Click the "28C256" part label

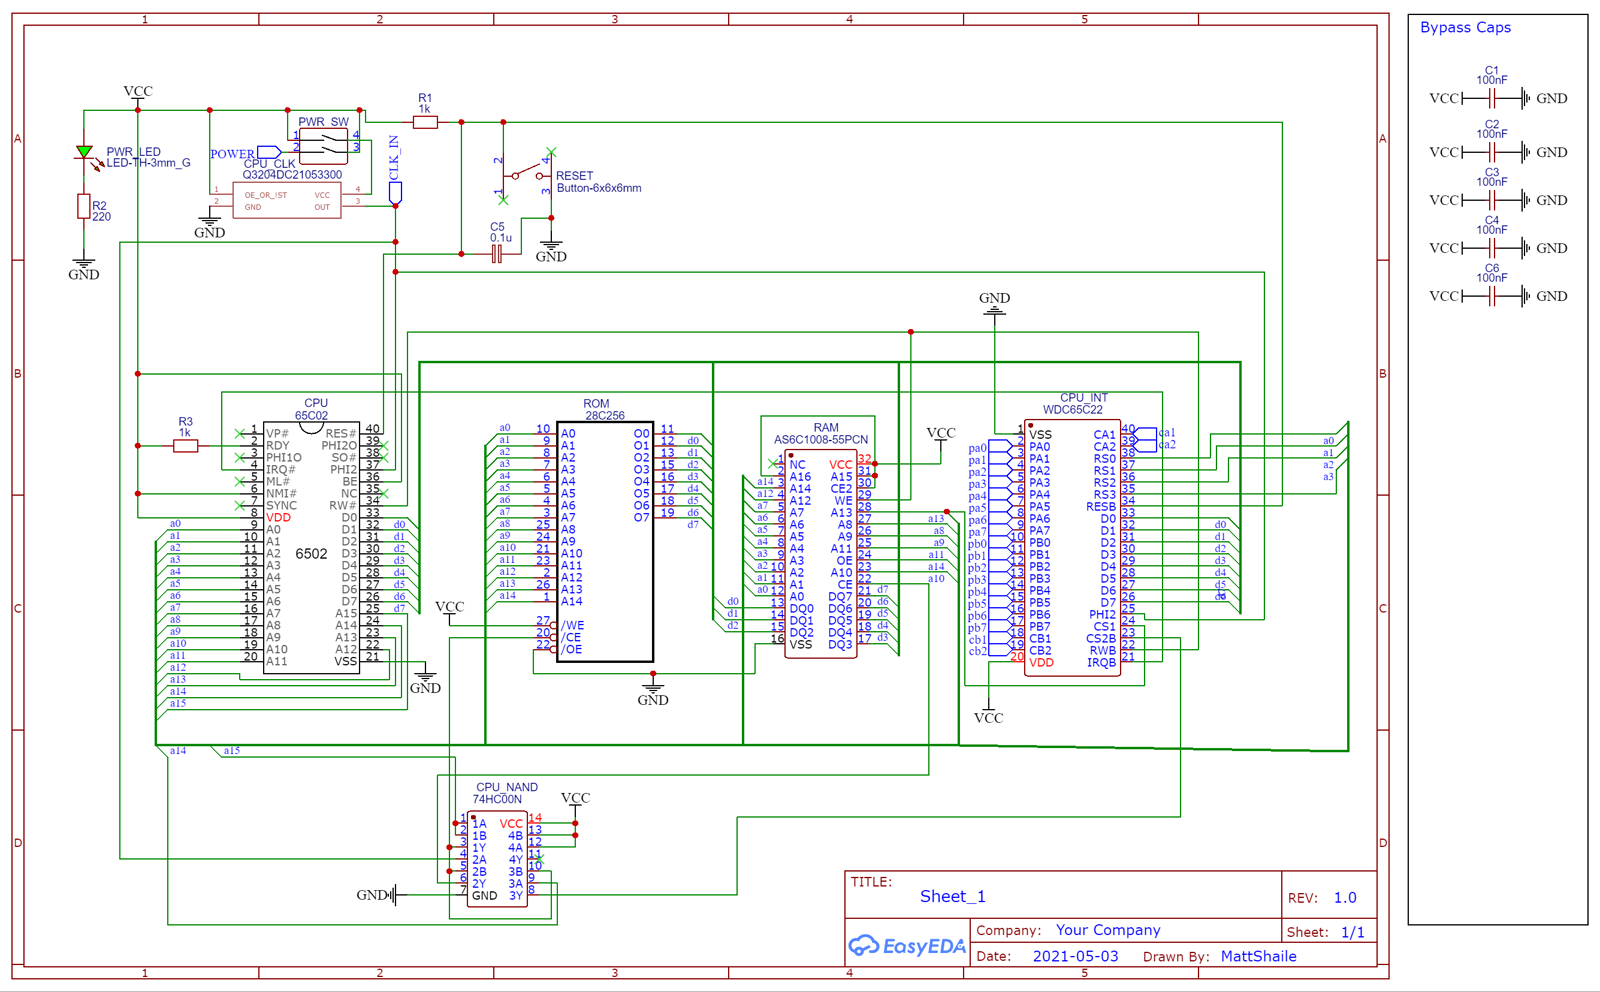click(605, 416)
